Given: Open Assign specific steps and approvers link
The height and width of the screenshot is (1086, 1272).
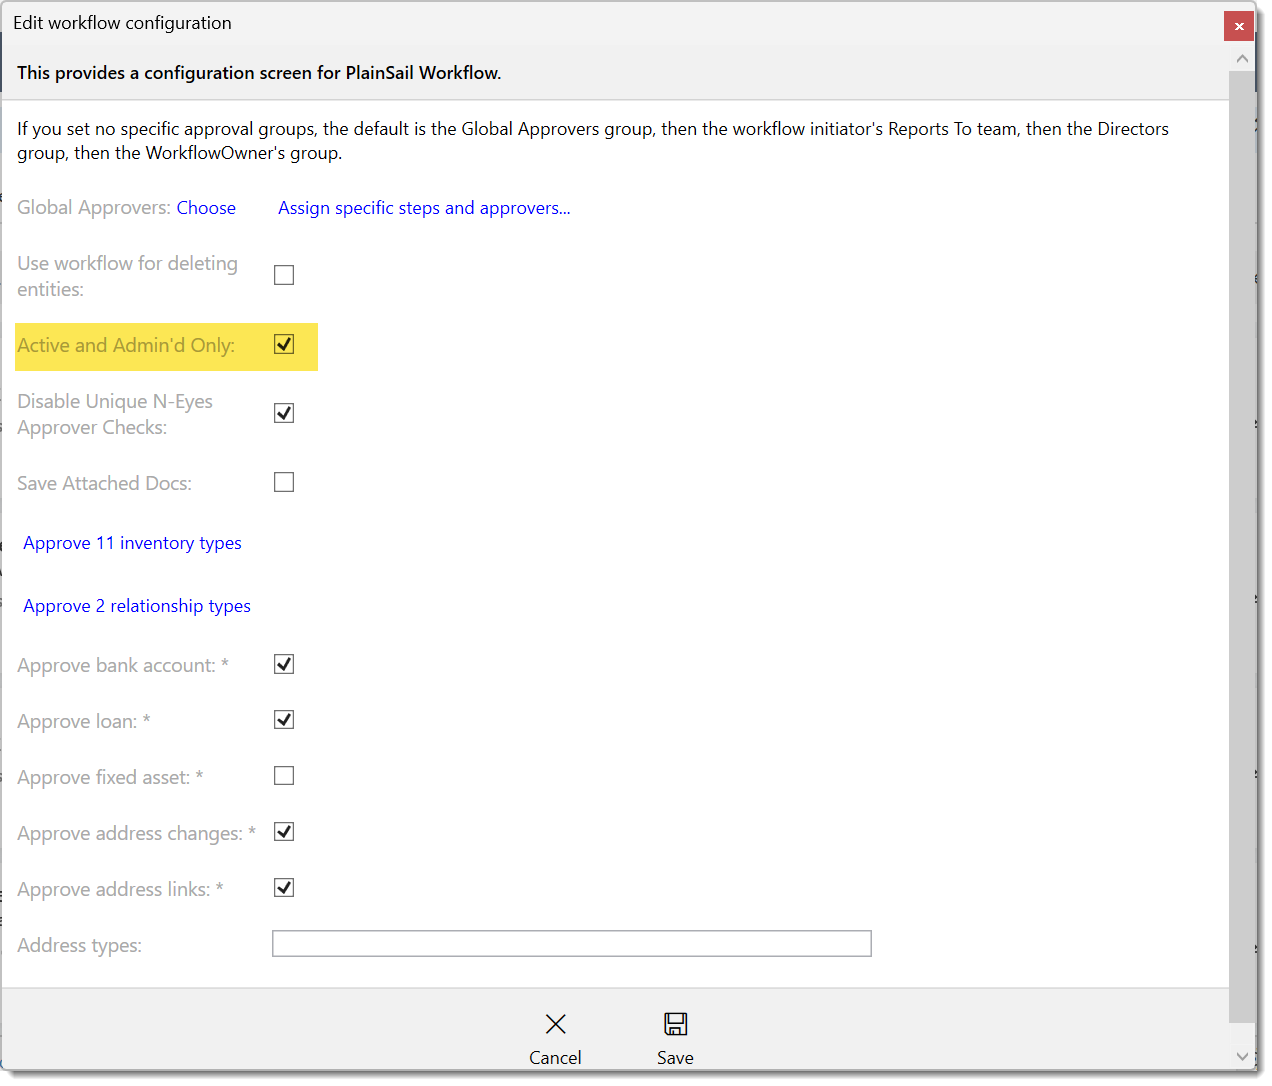Looking at the screenshot, I should pyautogui.click(x=424, y=208).
